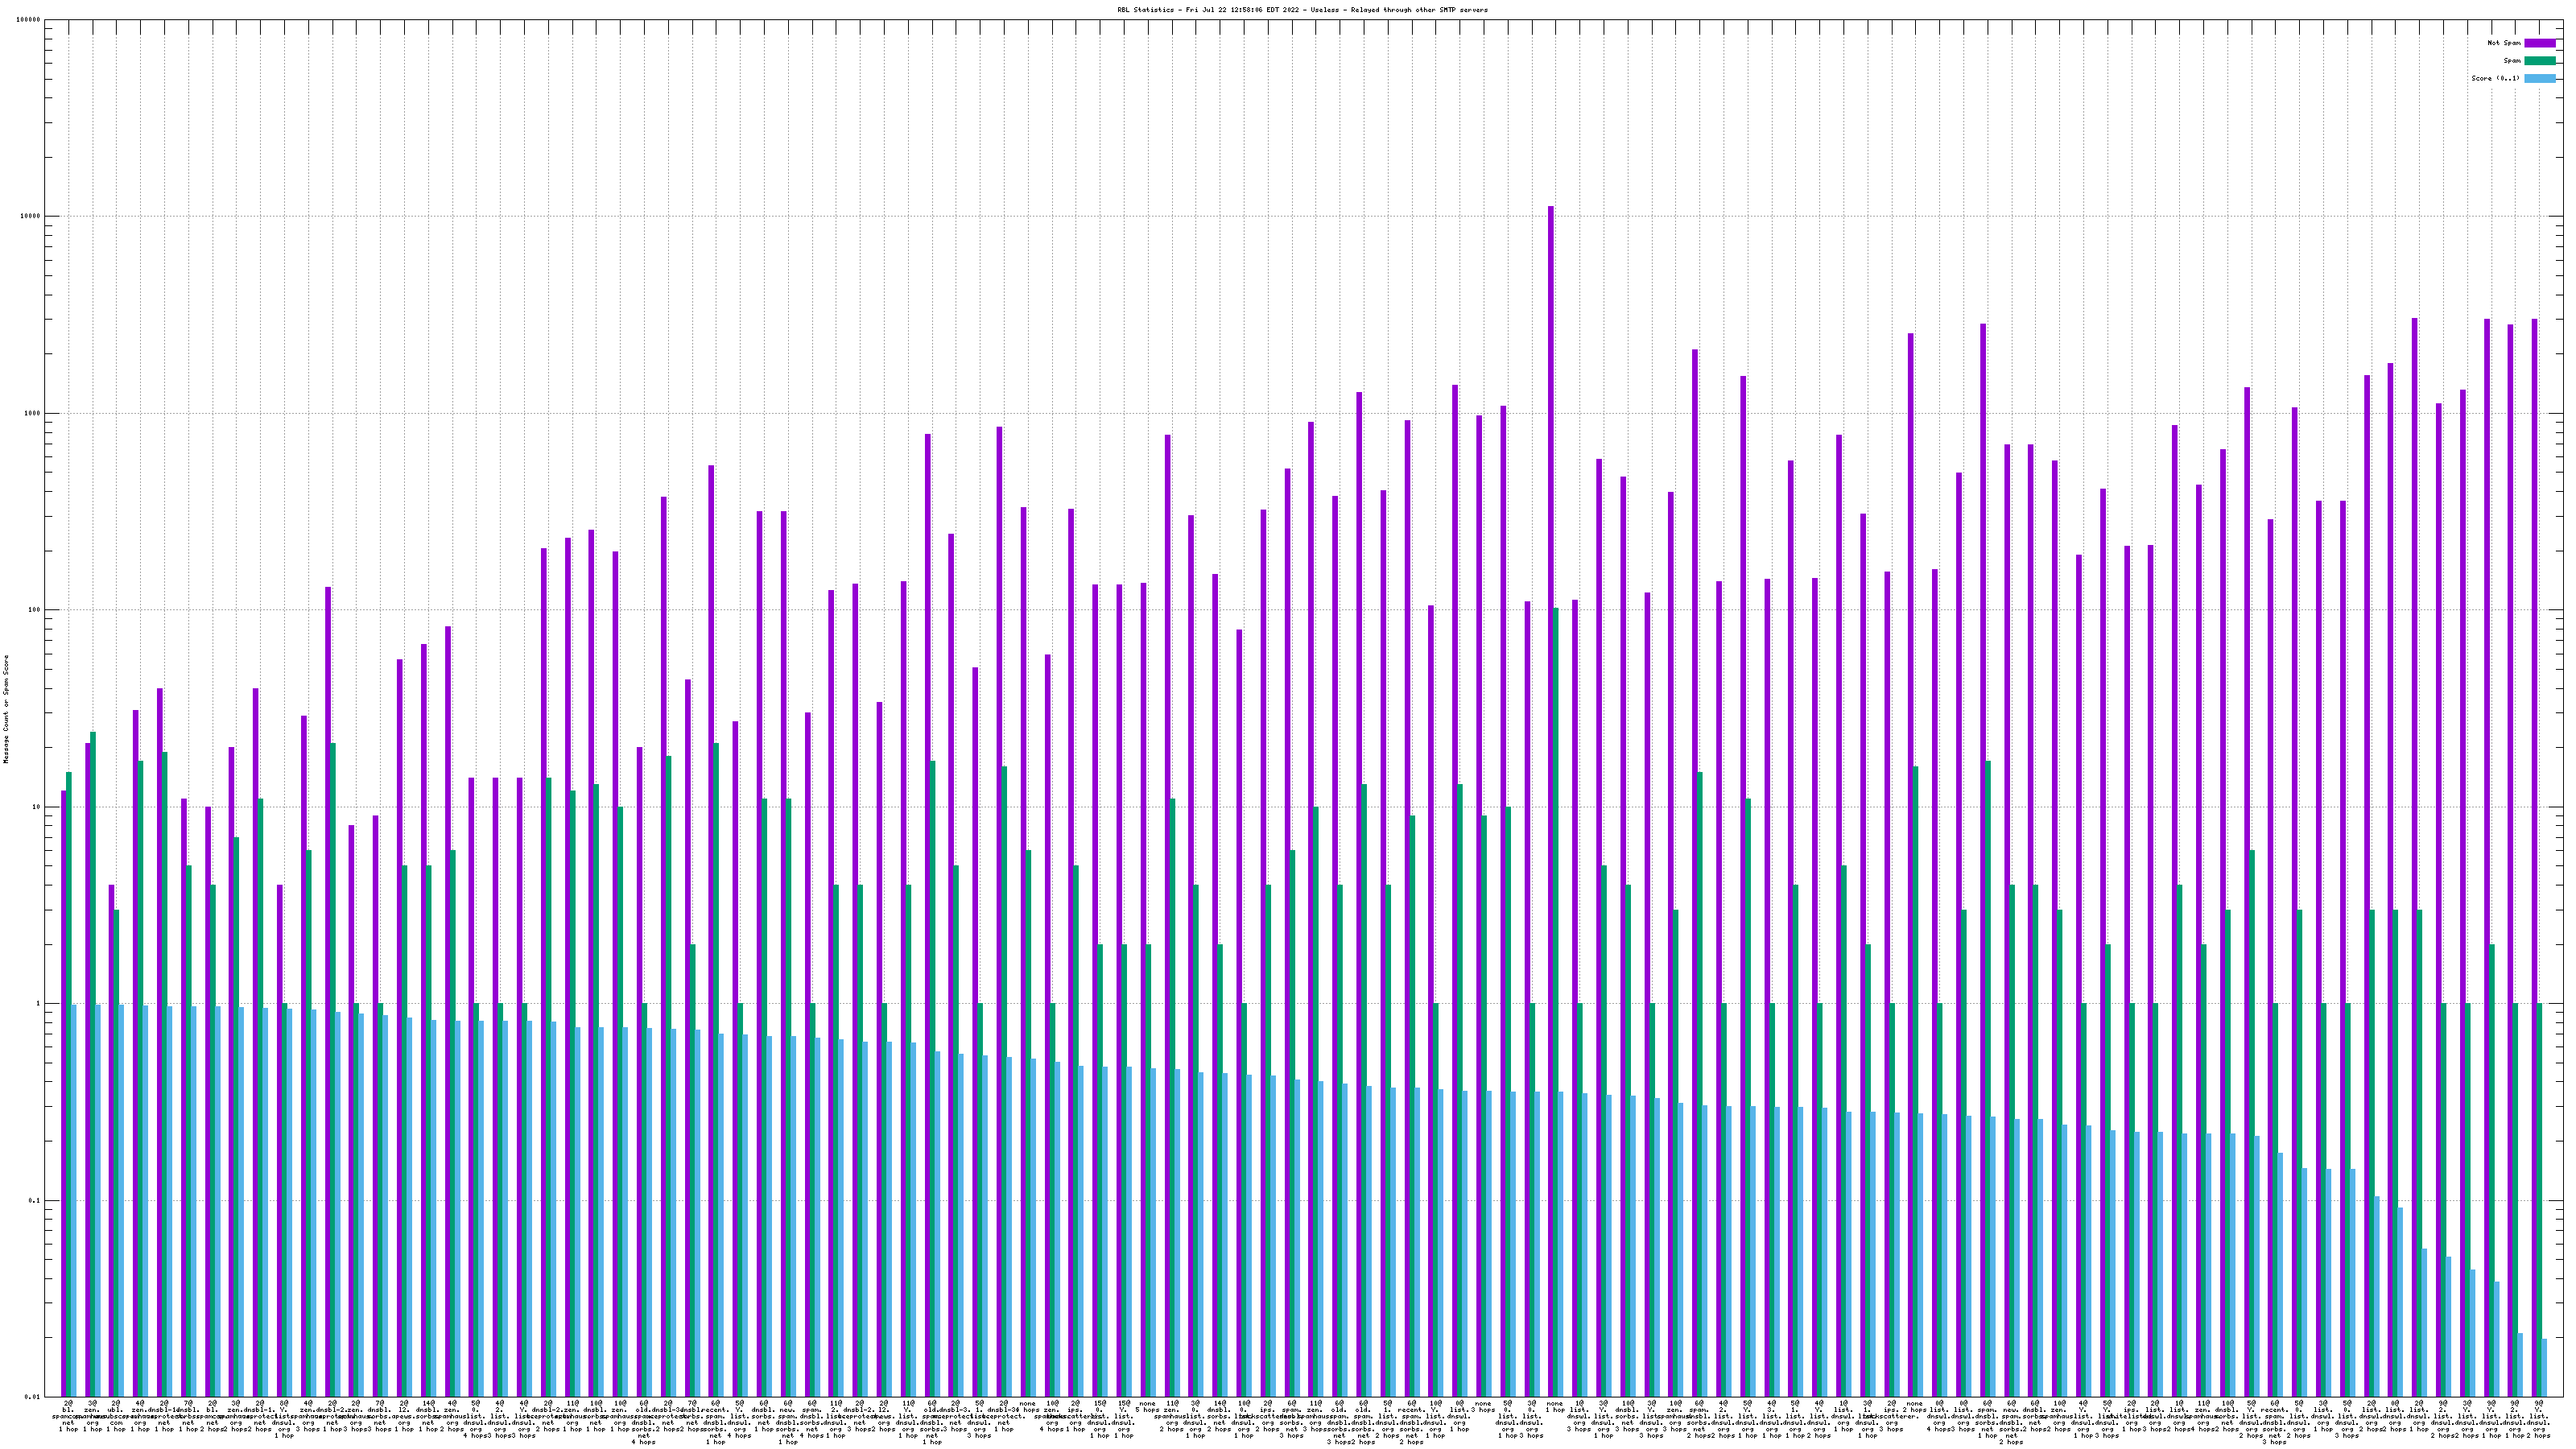Click the 100000 y-axis tick label
The width and height of the screenshot is (2576, 1449).
29,20
